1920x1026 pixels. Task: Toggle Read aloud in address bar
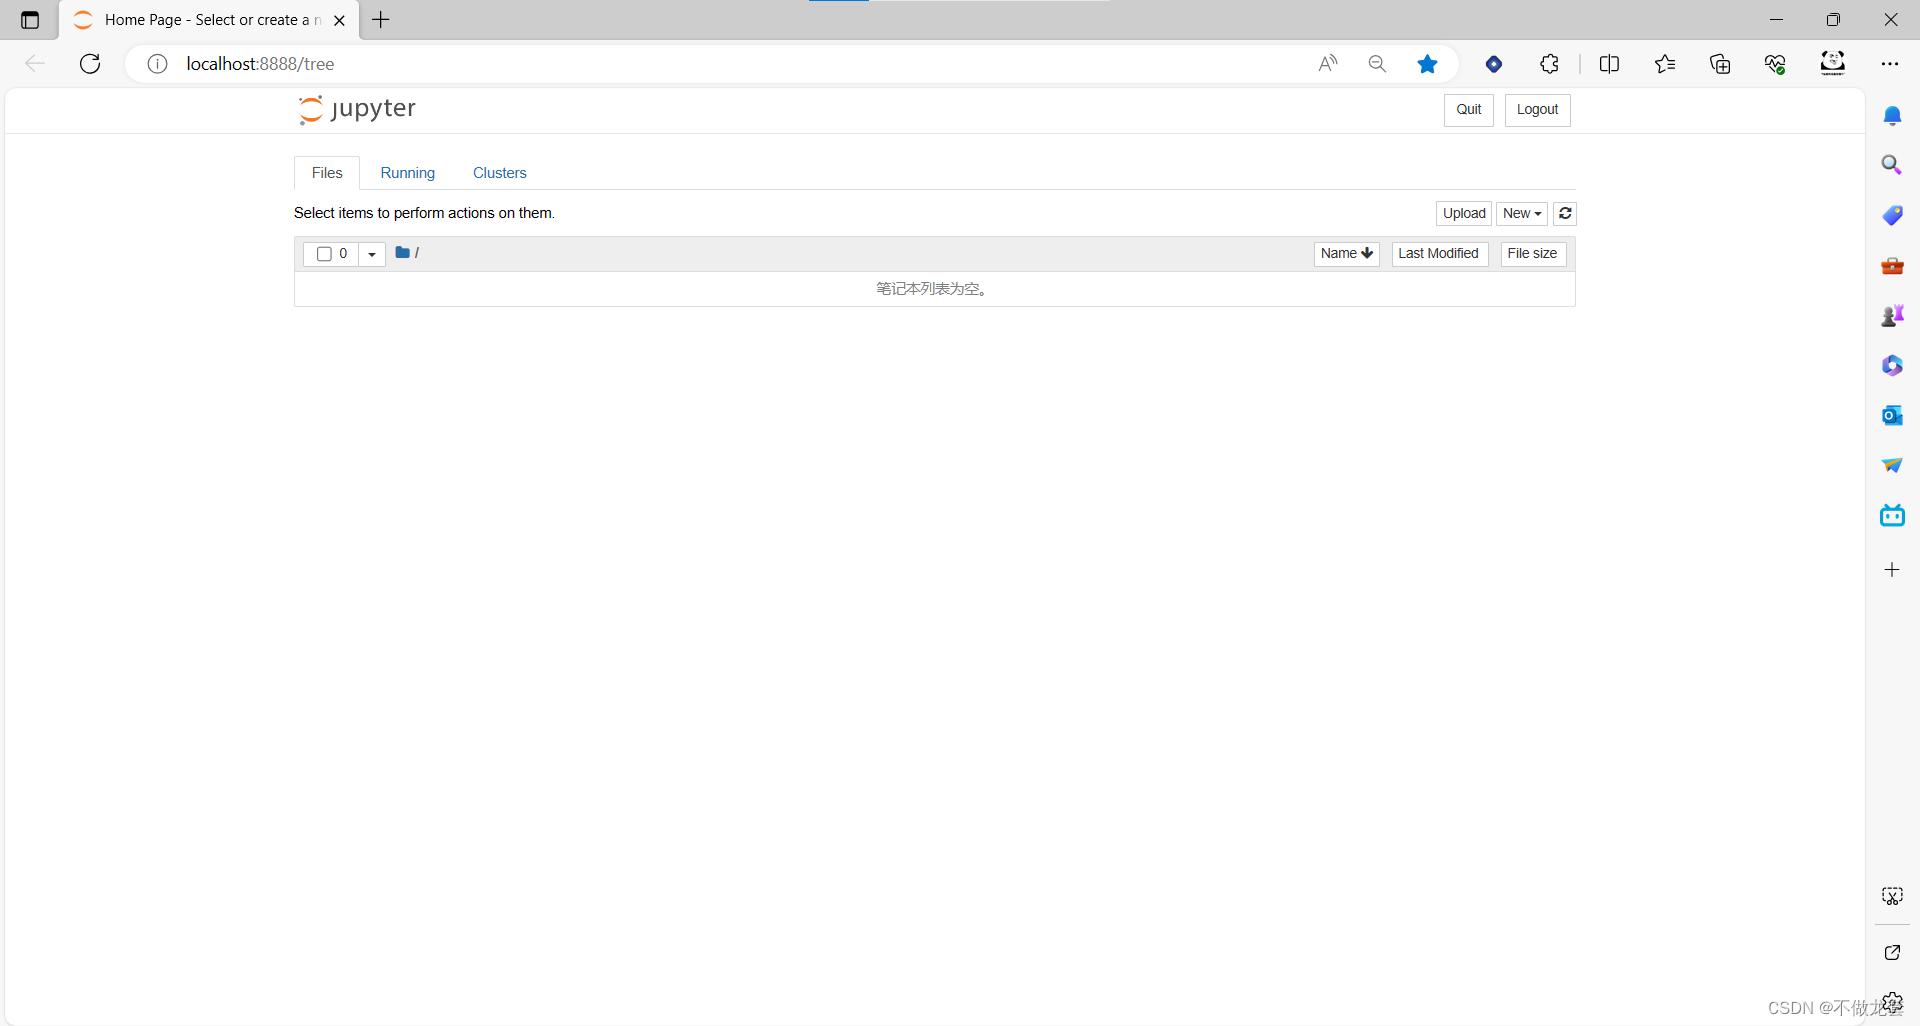(1327, 63)
